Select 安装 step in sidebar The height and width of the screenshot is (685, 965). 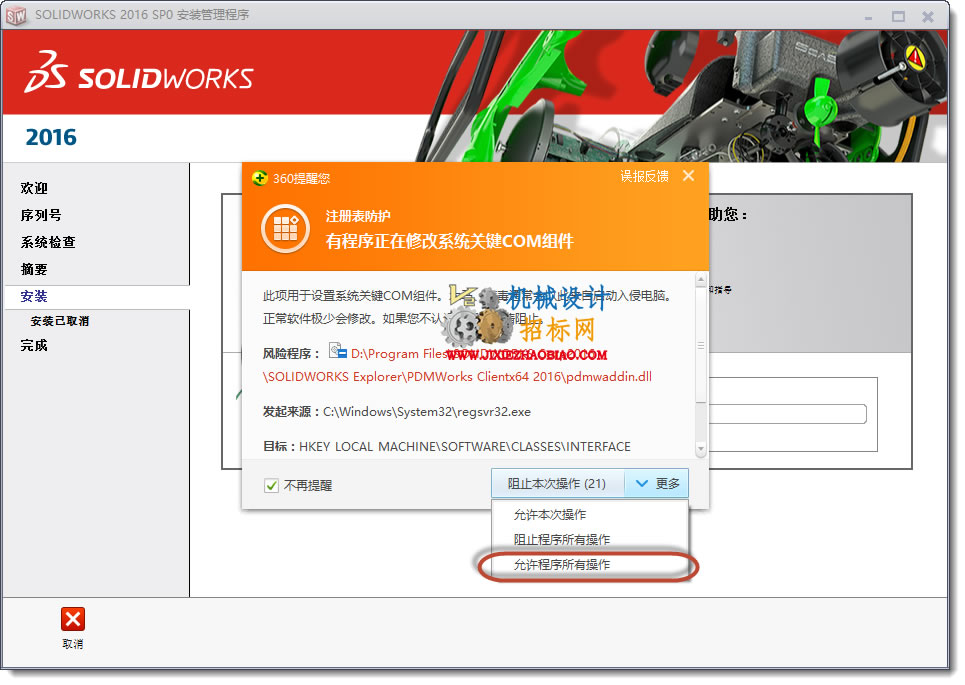coord(34,297)
